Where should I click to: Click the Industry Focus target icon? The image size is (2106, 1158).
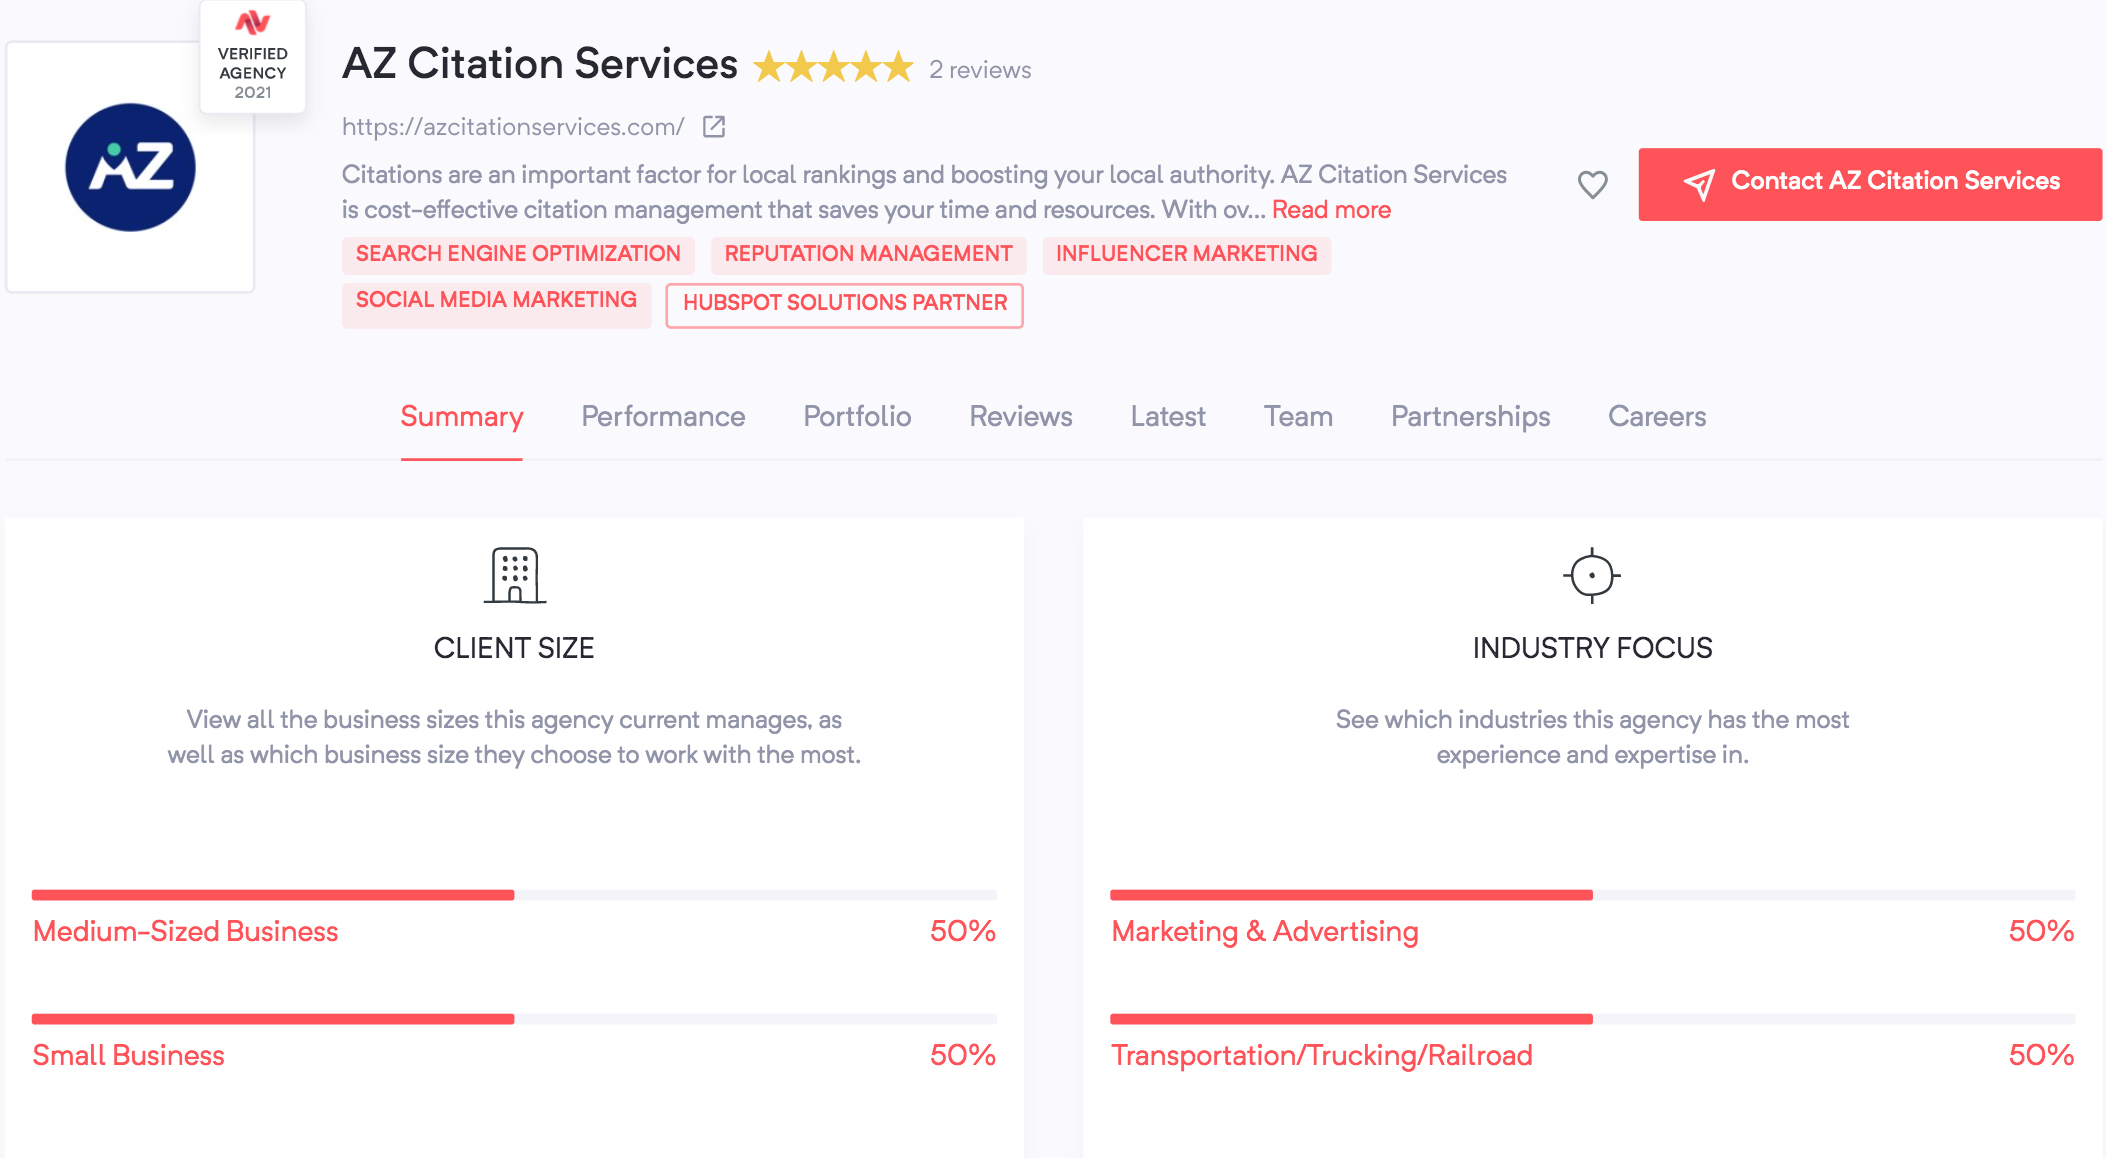click(1592, 575)
